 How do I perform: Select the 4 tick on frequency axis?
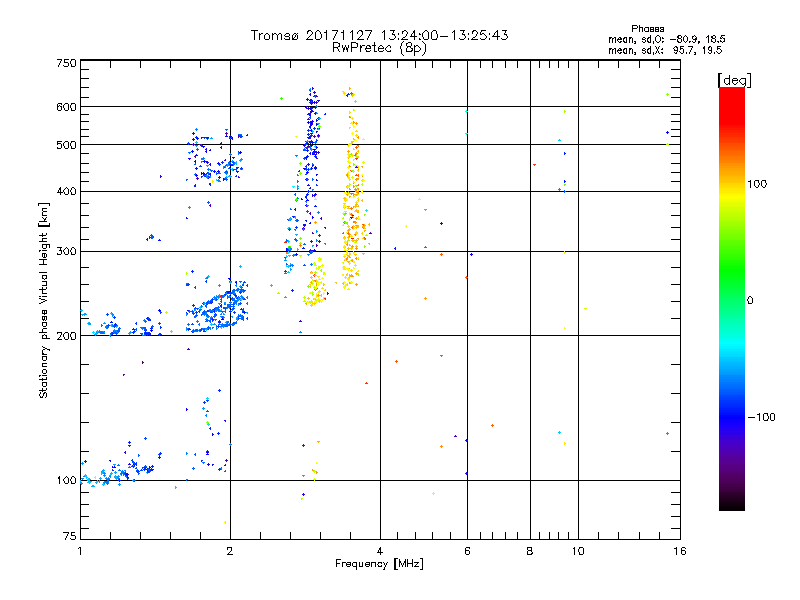(380, 551)
